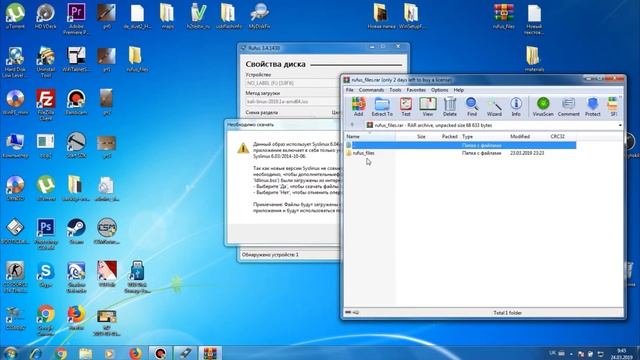Open the materials folder on the desktop
640x360 pixels.
(x=534, y=59)
